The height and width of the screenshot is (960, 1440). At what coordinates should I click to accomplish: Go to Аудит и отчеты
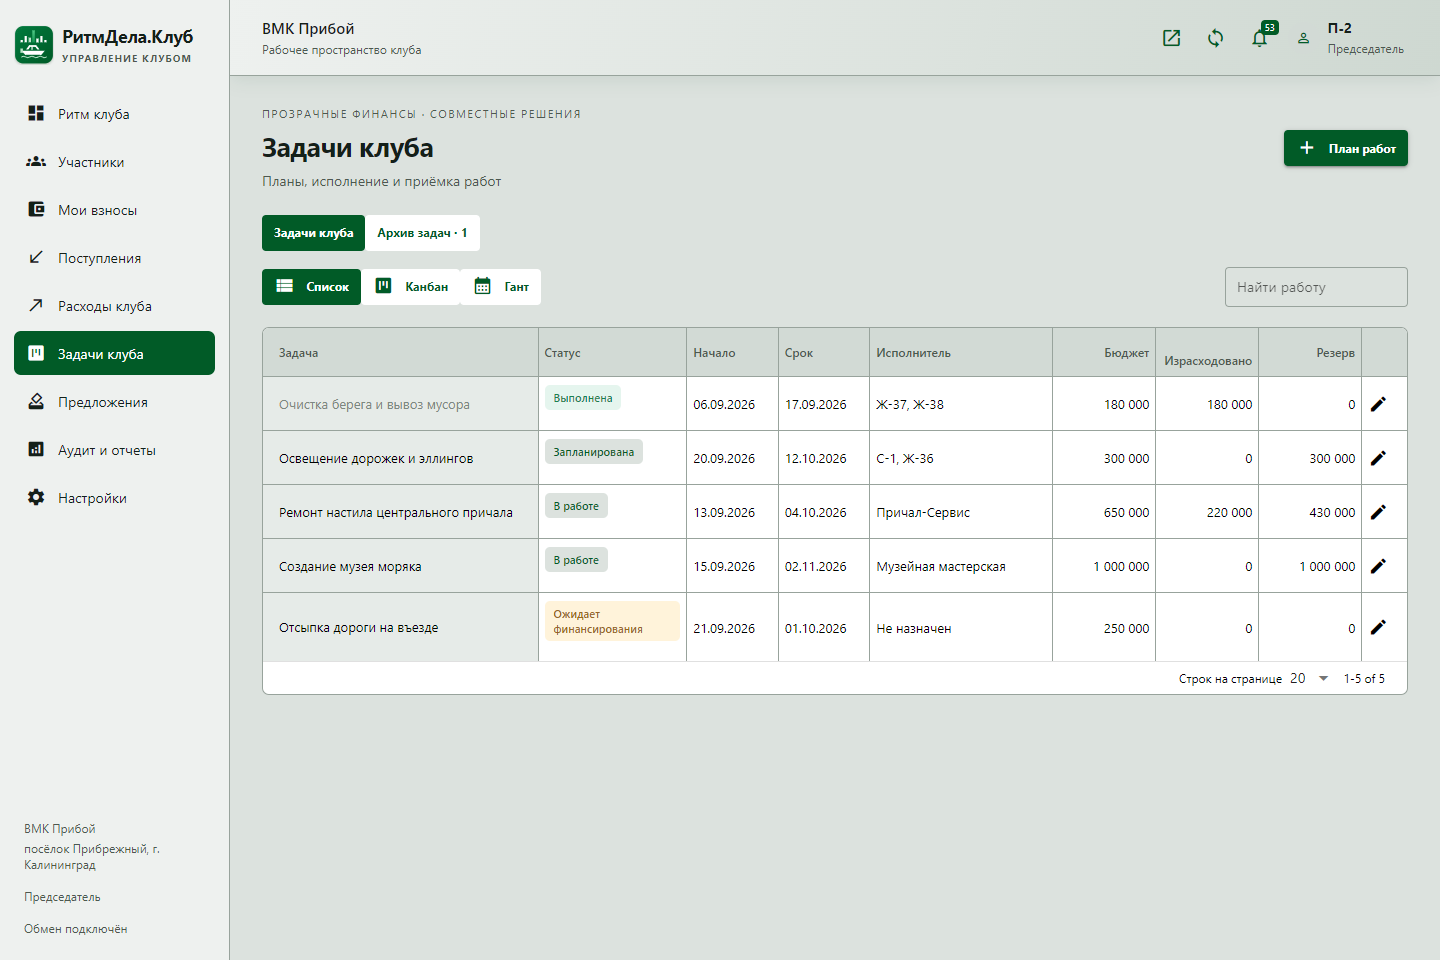click(x=114, y=449)
